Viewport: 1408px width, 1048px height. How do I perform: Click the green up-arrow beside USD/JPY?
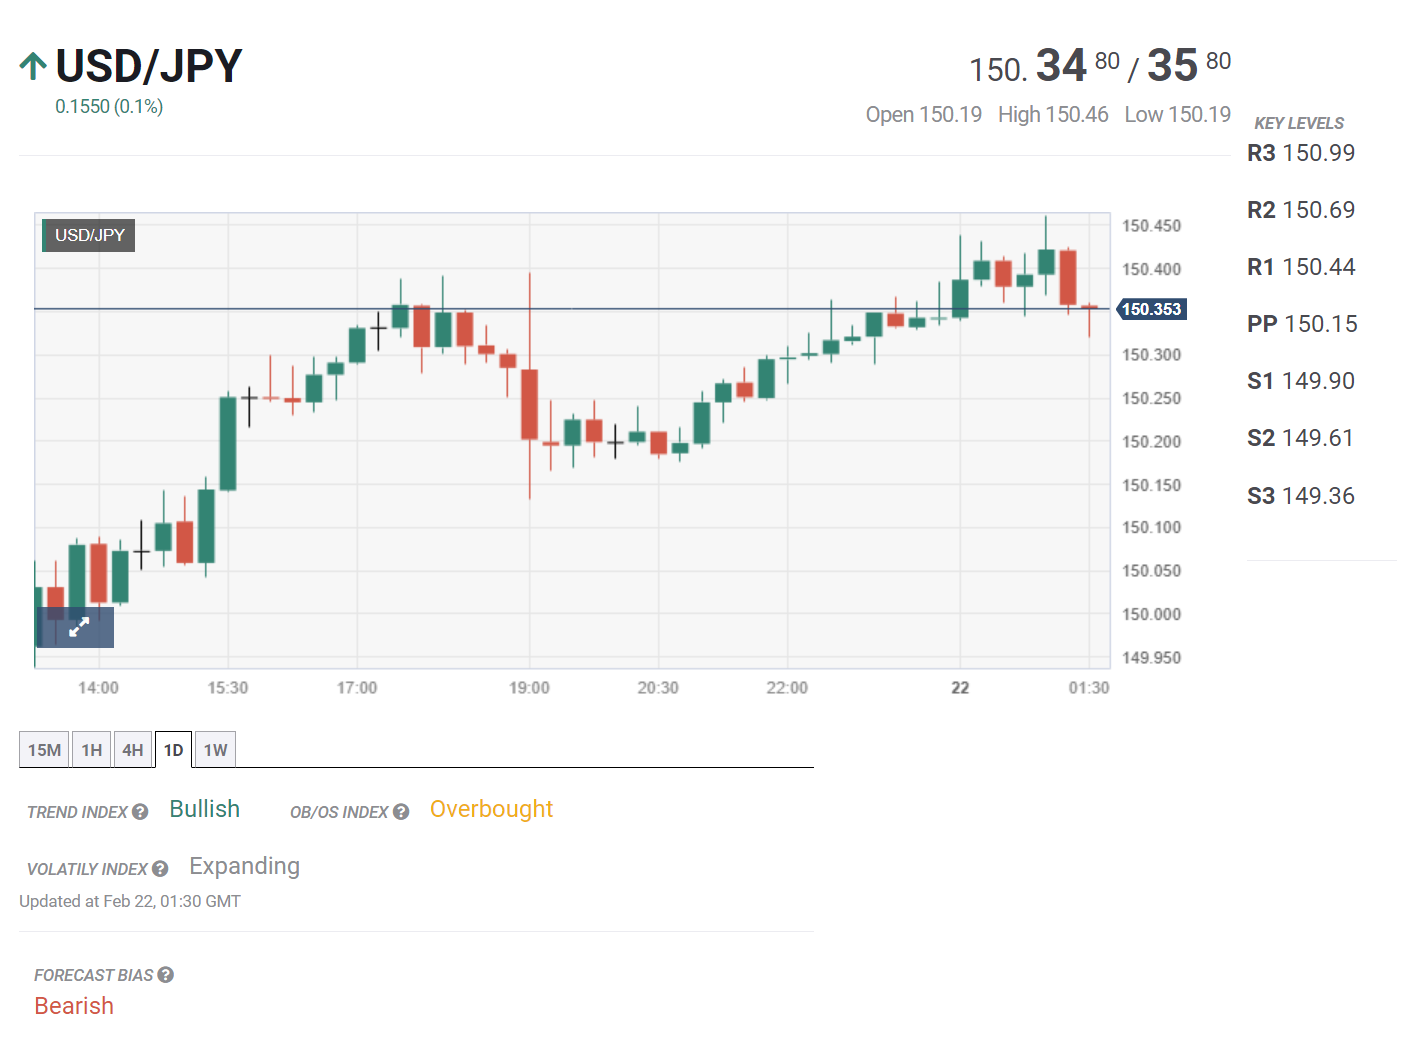33,66
